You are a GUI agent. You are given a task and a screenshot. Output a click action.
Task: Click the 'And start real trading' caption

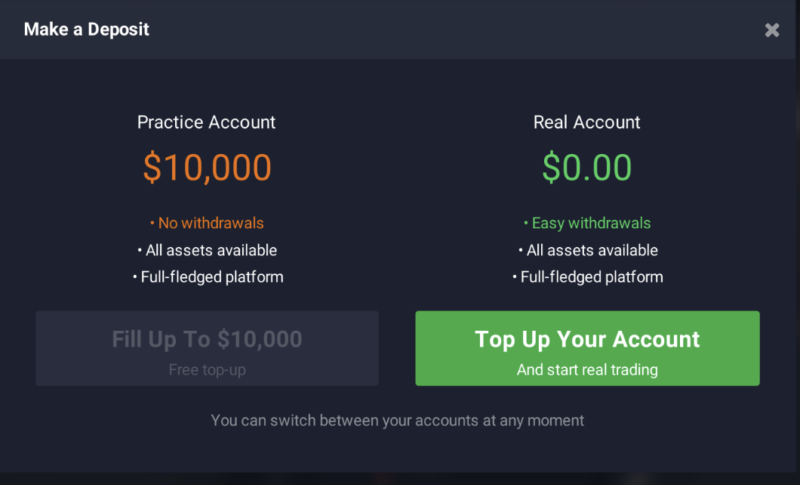tap(587, 370)
